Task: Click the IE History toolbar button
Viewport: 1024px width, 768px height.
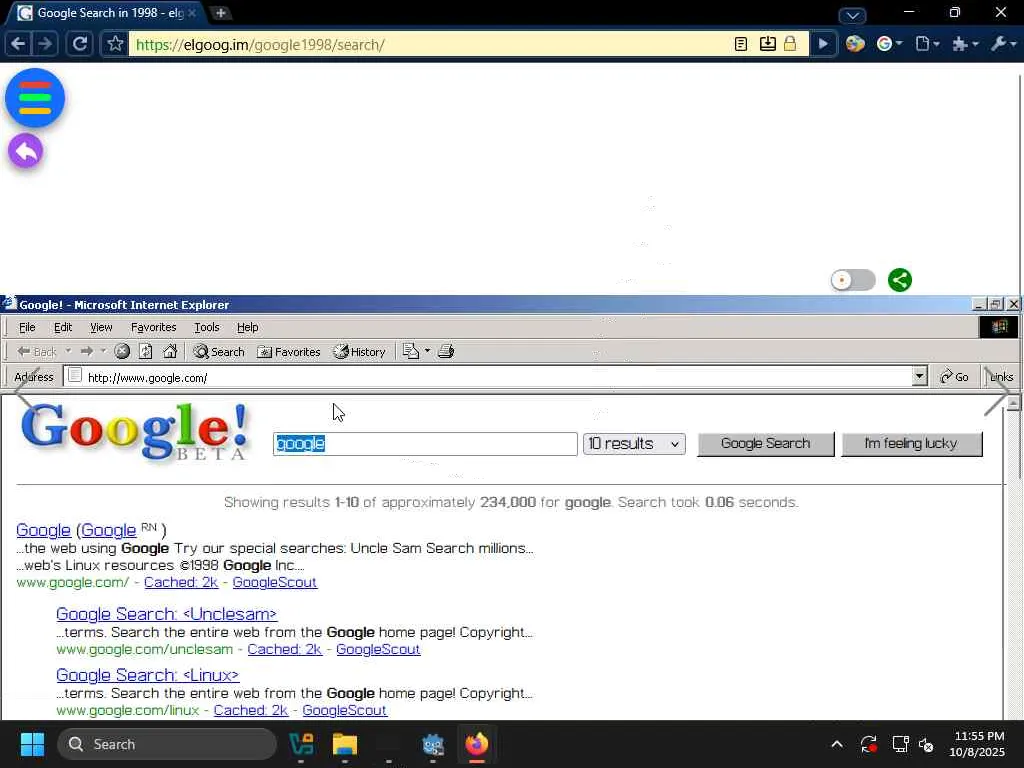Action: tap(359, 351)
